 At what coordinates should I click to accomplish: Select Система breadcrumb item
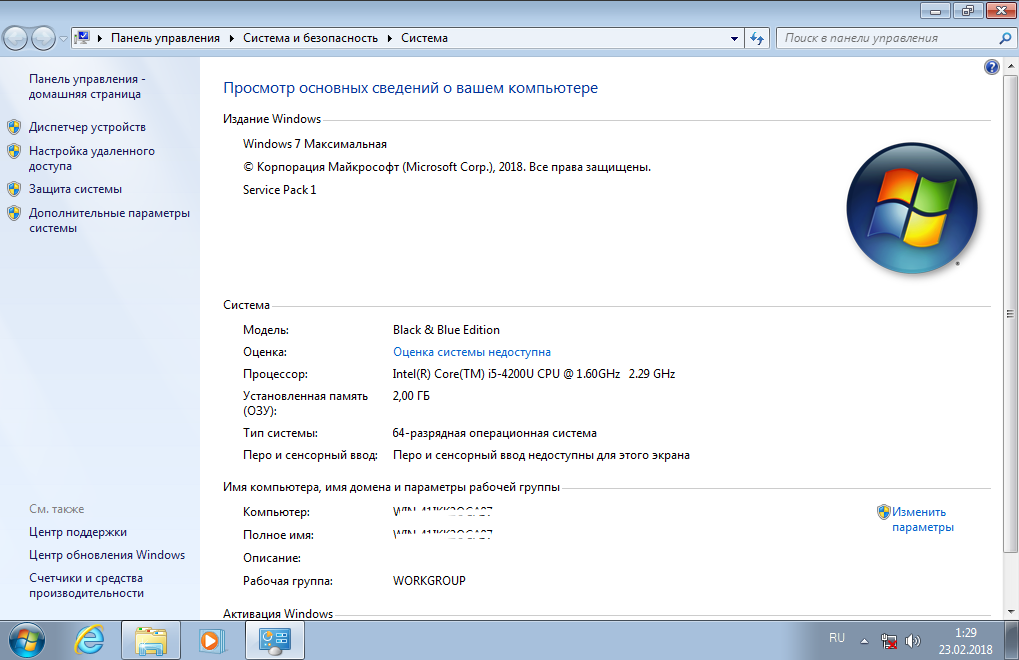tap(424, 38)
